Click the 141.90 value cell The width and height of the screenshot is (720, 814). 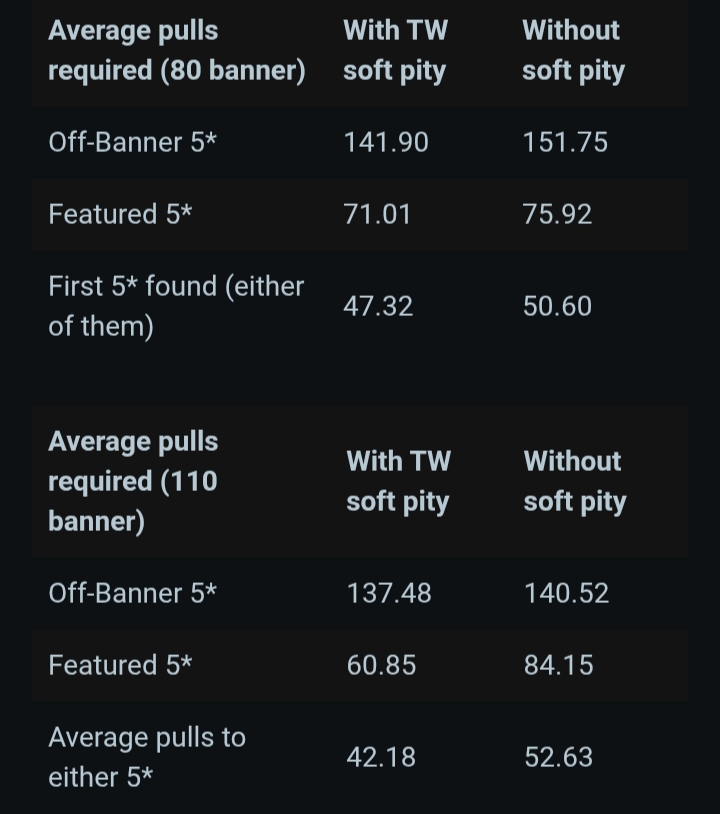(x=386, y=142)
